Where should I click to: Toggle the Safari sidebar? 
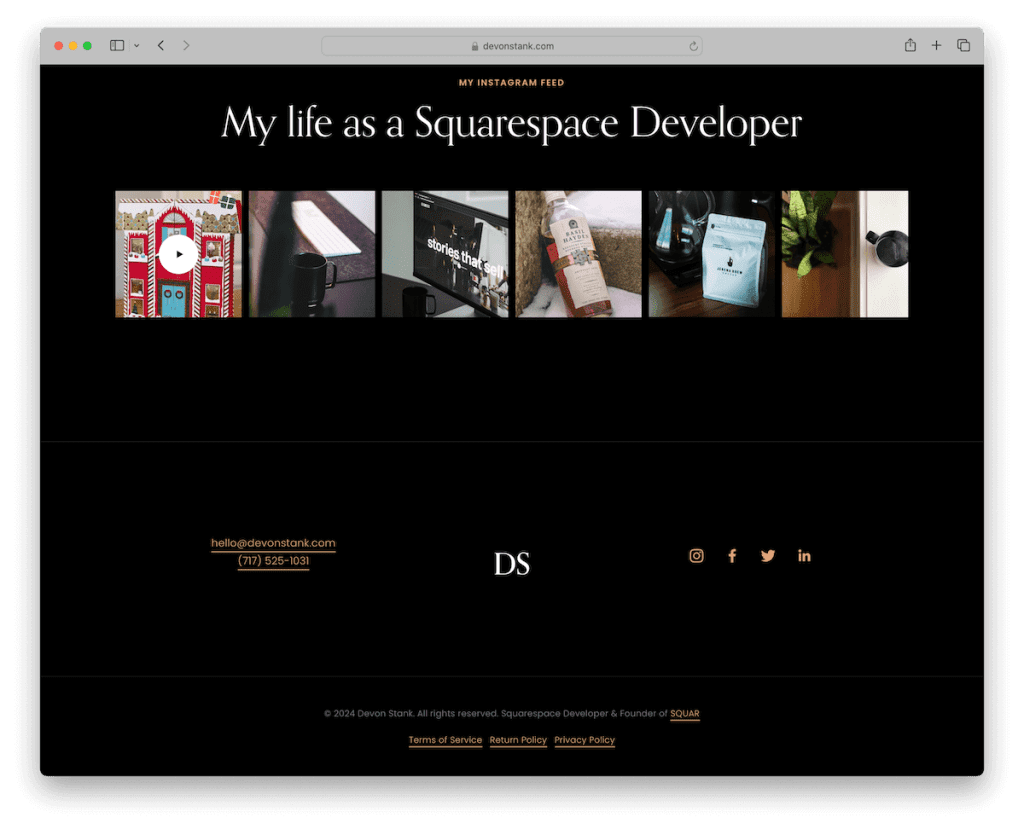pos(116,45)
